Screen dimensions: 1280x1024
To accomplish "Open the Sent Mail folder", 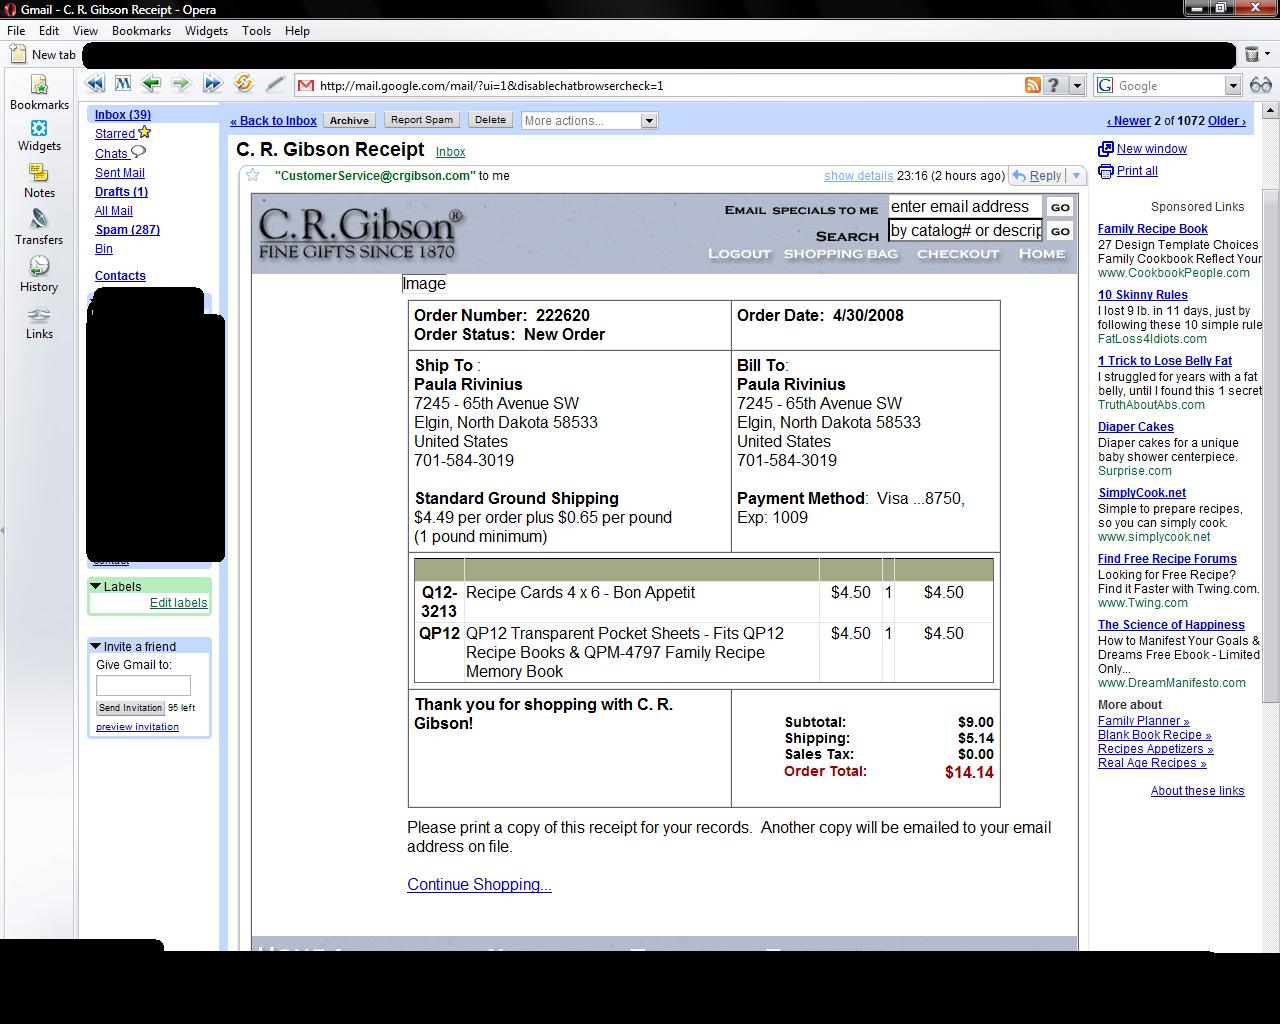I will pos(120,173).
